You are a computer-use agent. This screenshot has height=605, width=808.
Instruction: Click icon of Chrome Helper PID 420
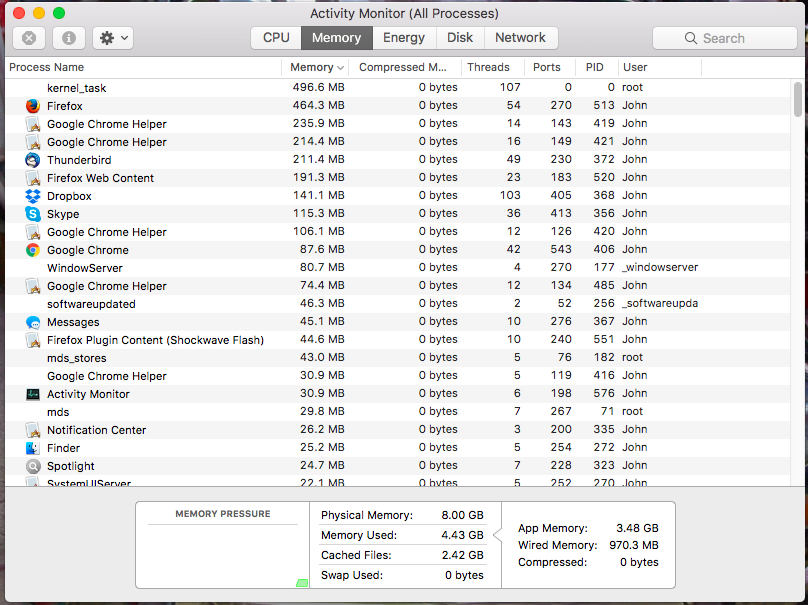[33, 232]
